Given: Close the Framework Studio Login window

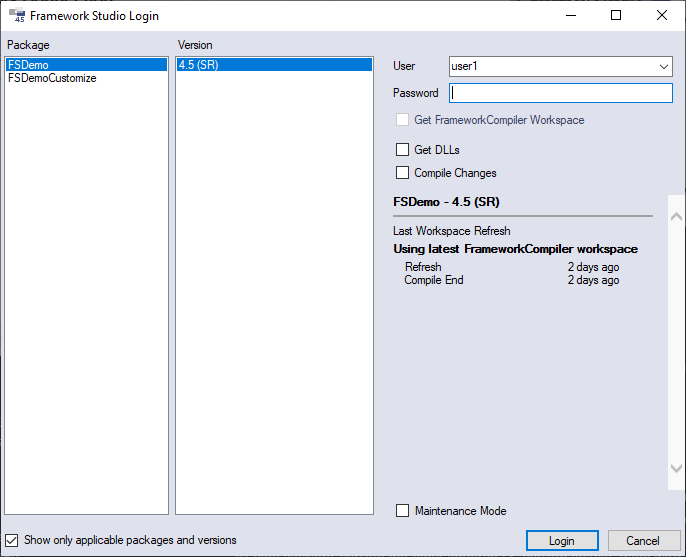Looking at the screenshot, I should point(662,15).
